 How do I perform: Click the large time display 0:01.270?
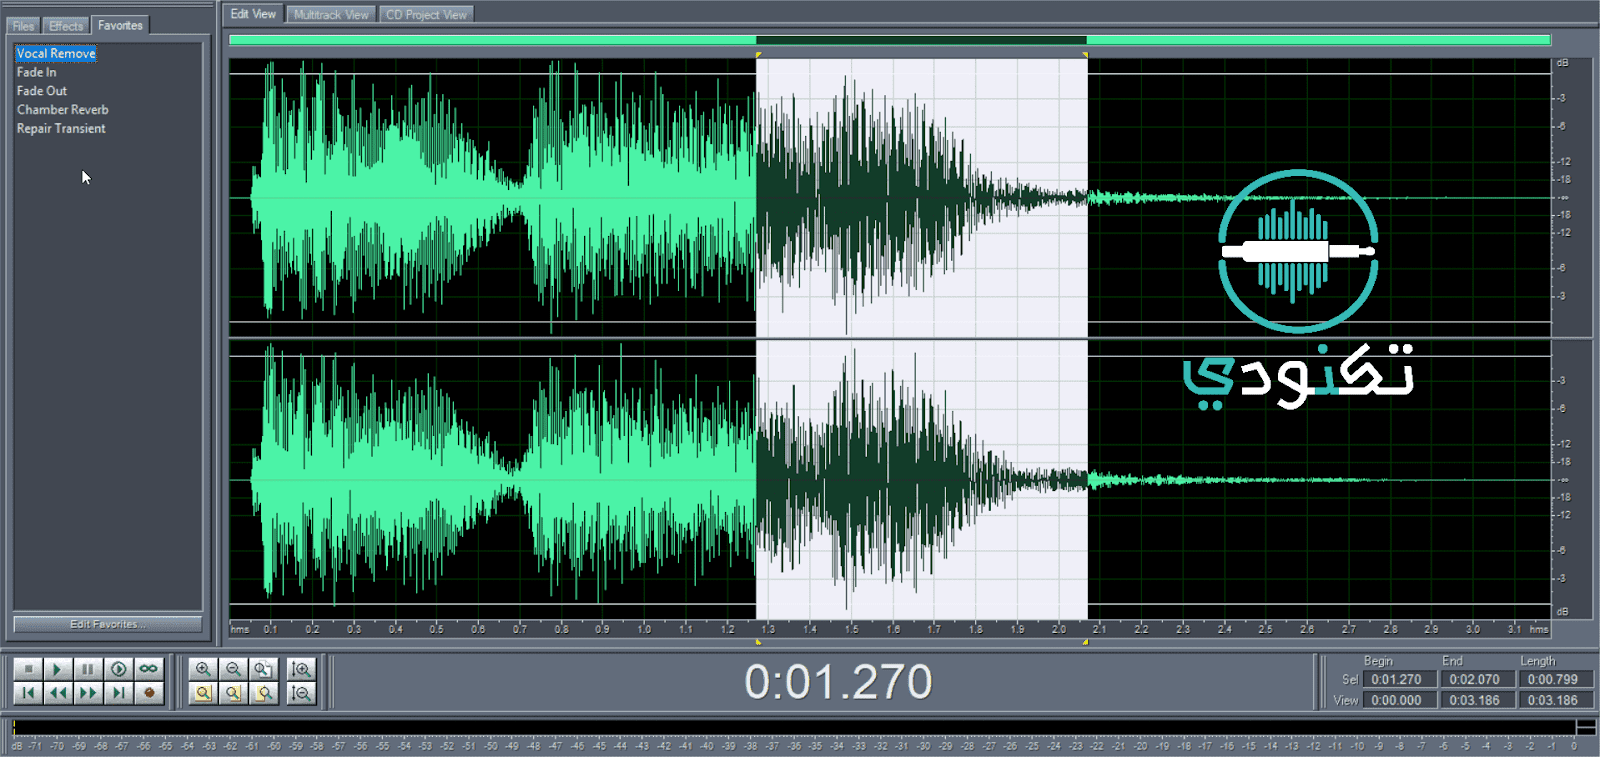tap(838, 682)
